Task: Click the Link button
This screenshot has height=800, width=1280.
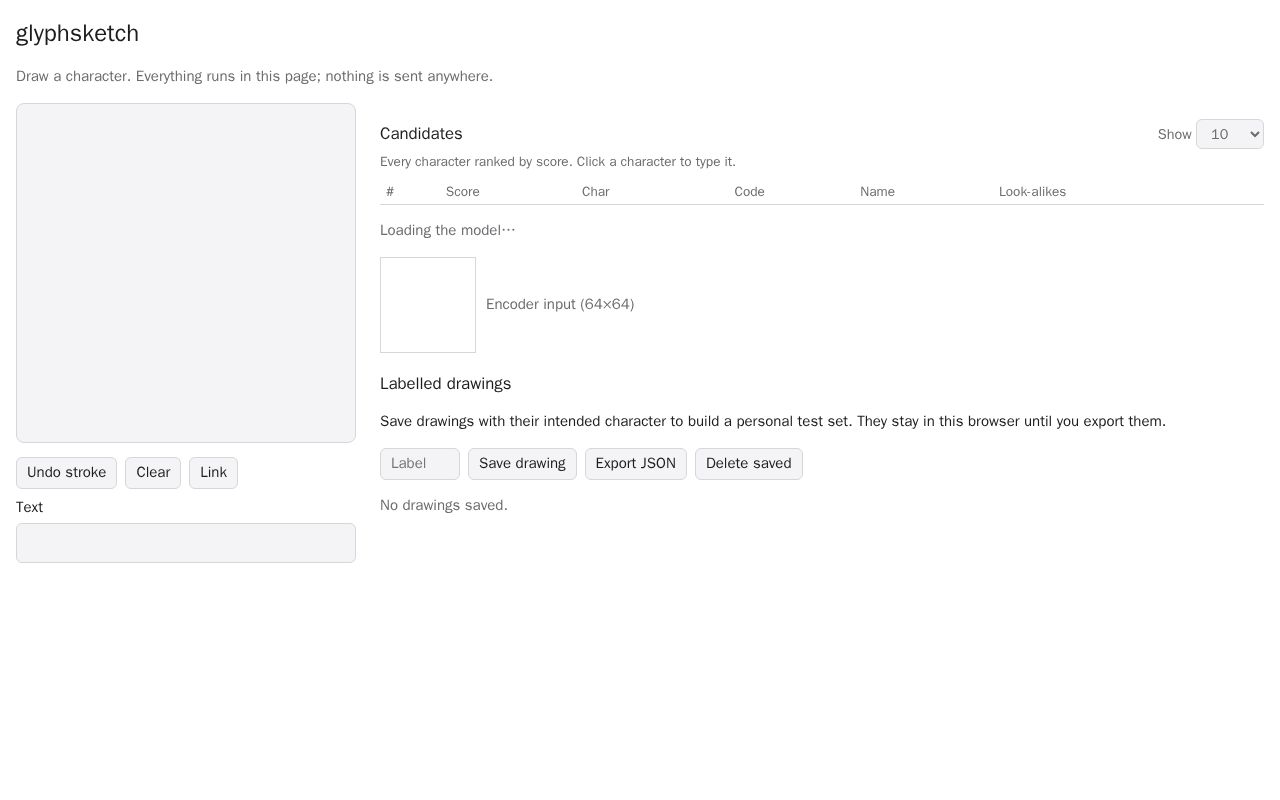Action: tap(213, 473)
